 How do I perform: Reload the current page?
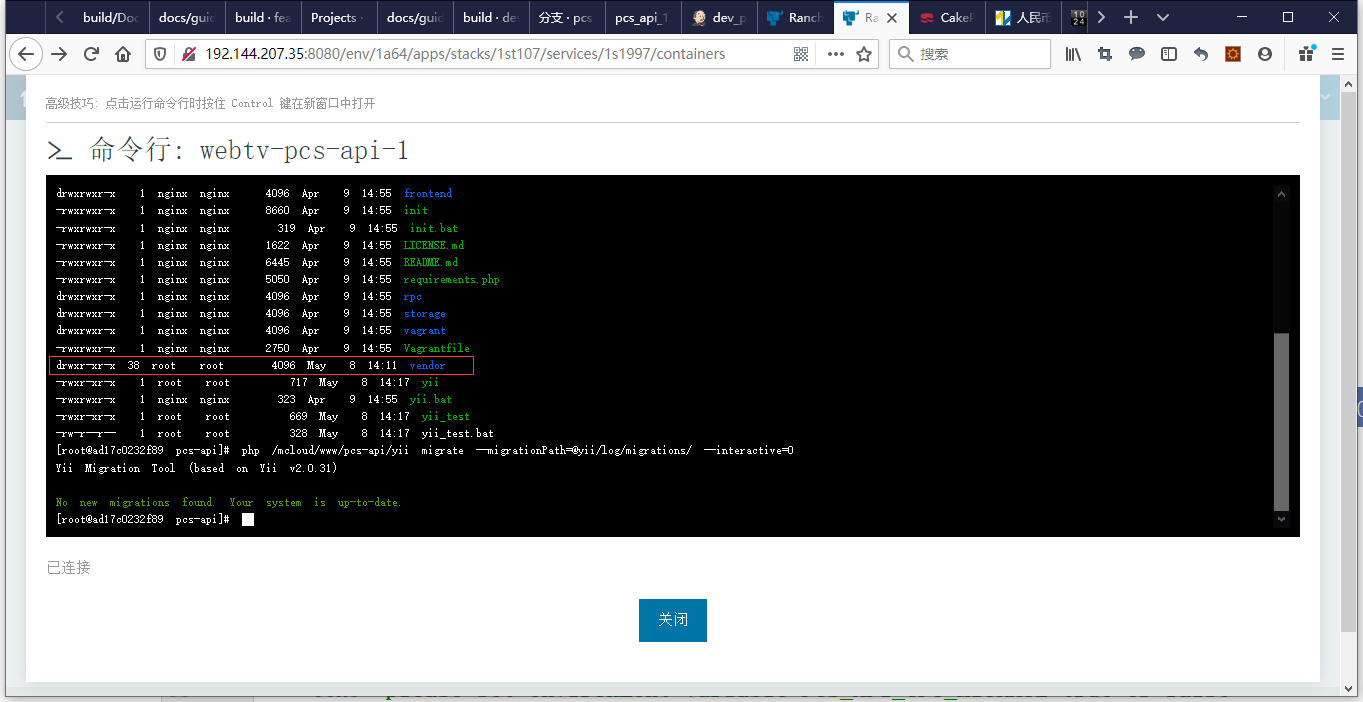91,54
